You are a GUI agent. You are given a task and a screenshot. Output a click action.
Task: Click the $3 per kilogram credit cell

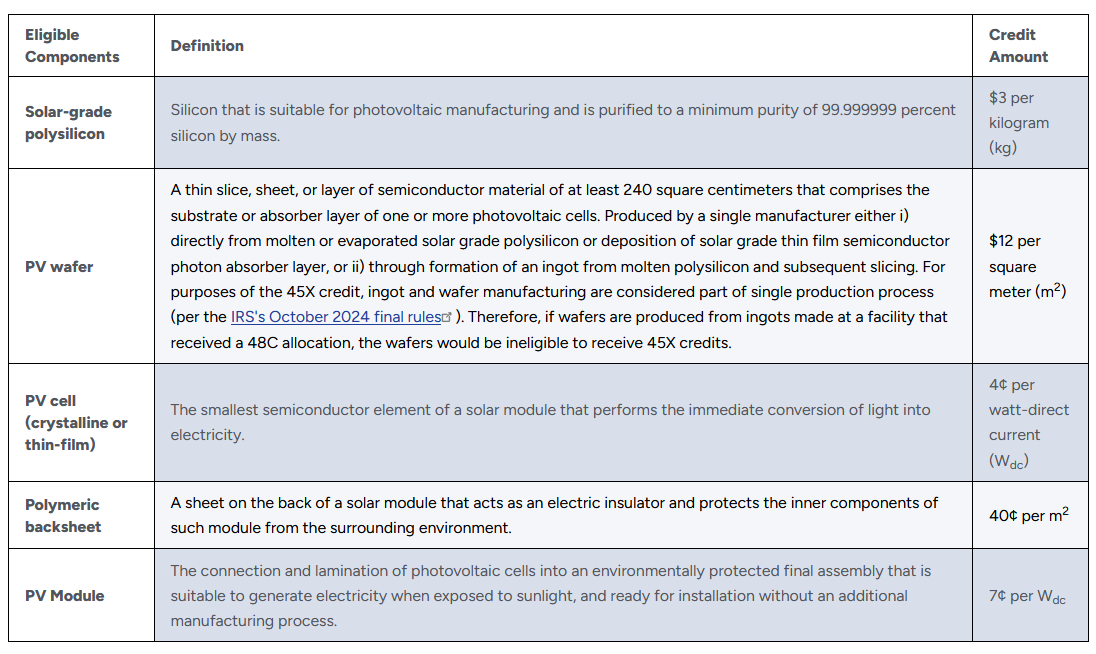1018,123
